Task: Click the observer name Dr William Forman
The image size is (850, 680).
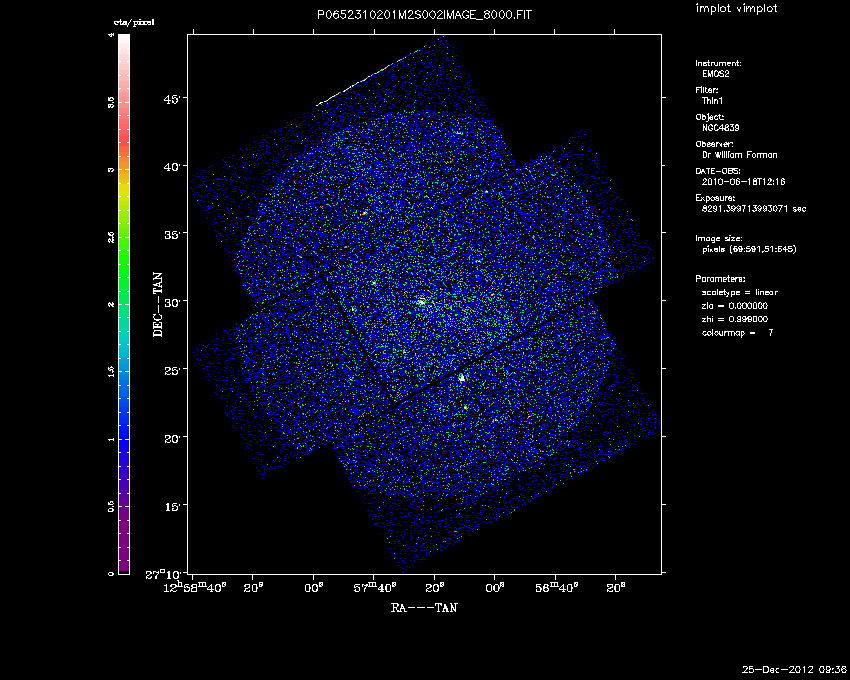Action: 739,155
